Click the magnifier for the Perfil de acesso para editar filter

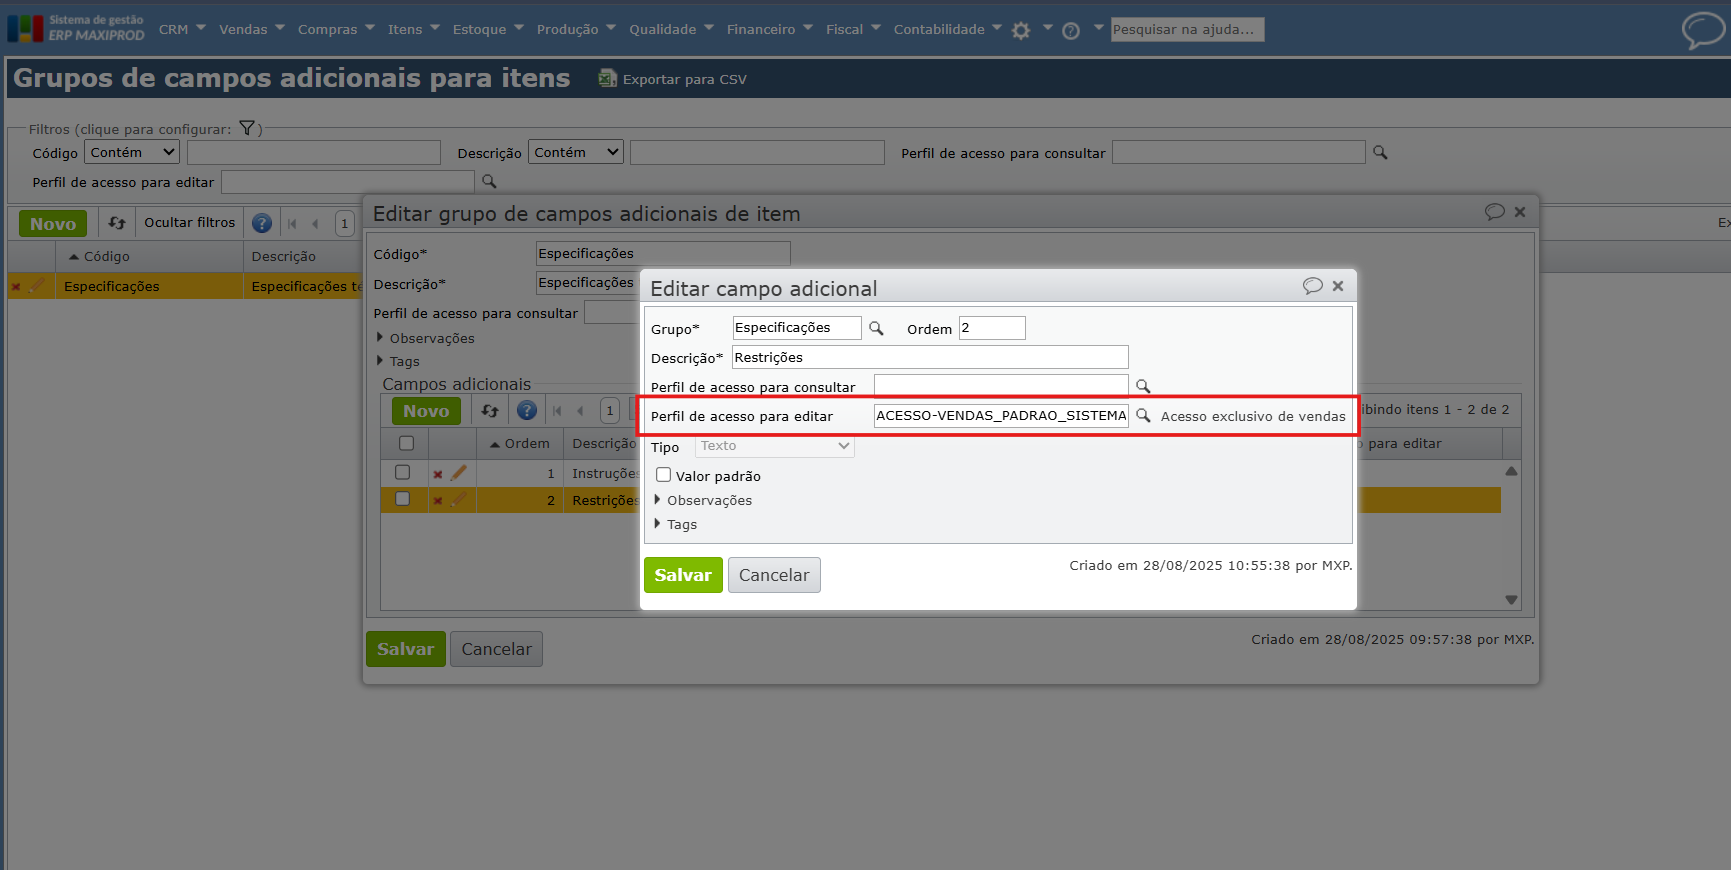[489, 182]
